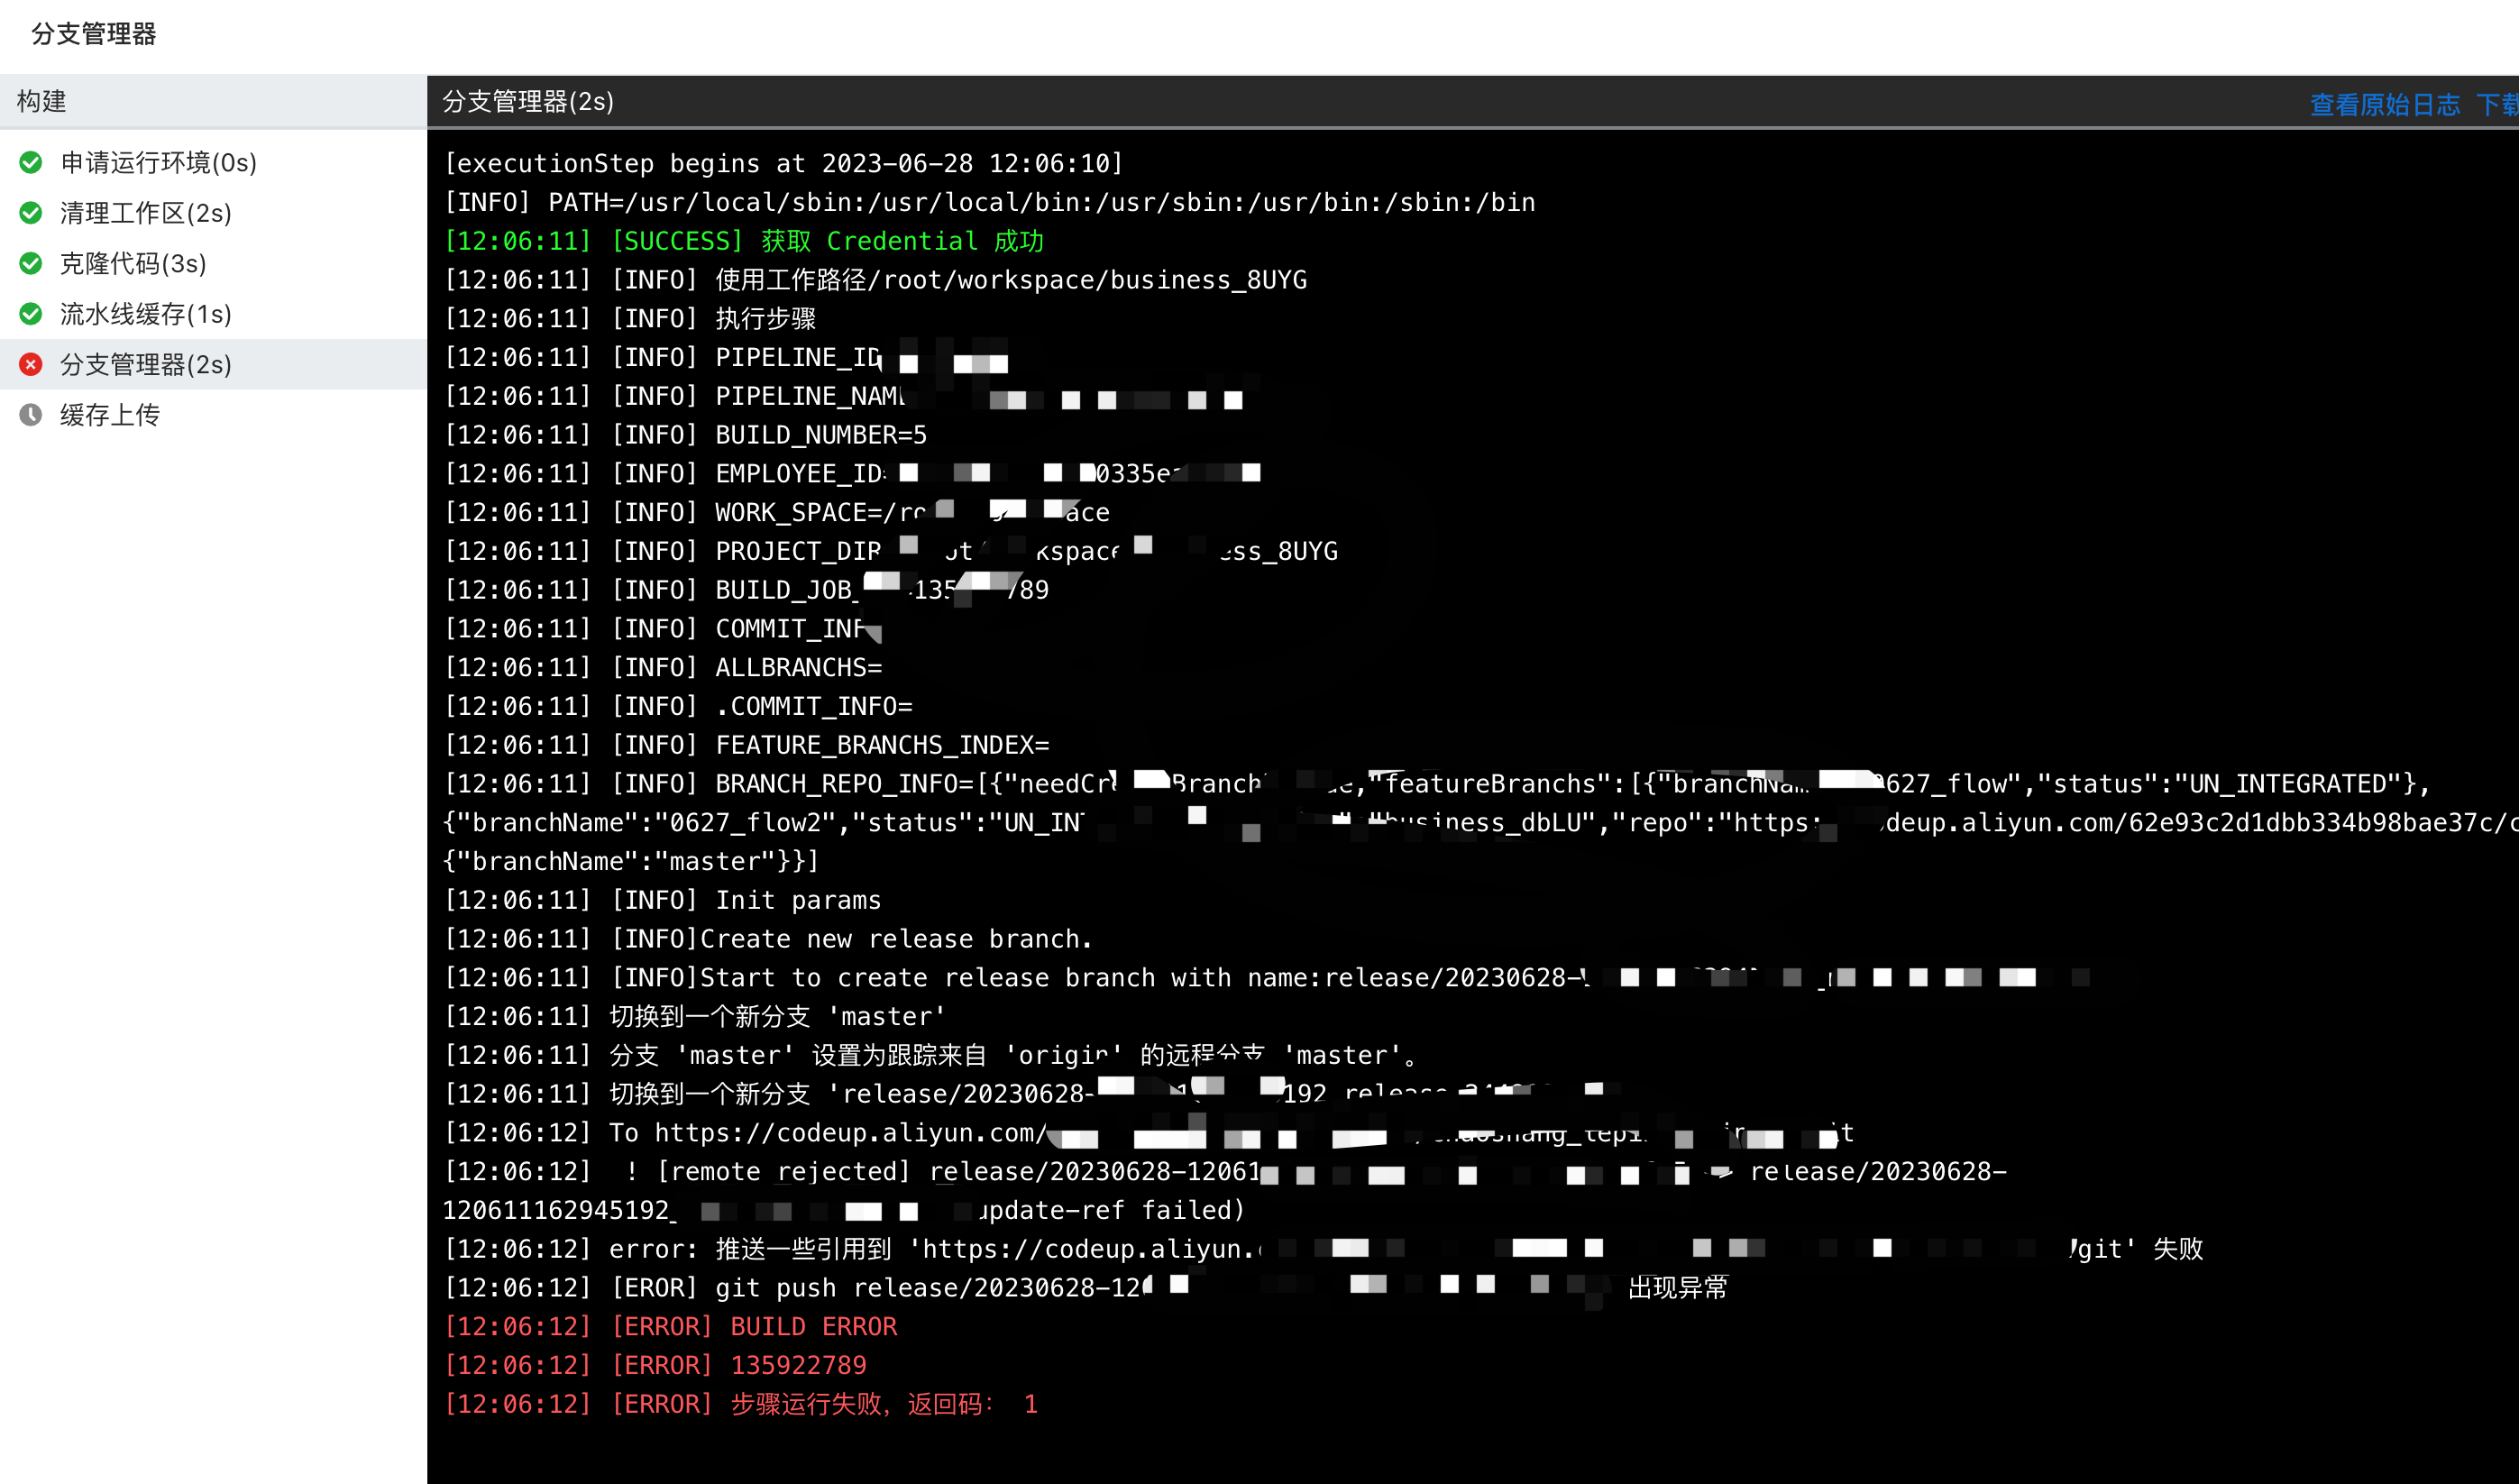
Task: Click red error icon beside 分支管理器
Action: point(31,364)
